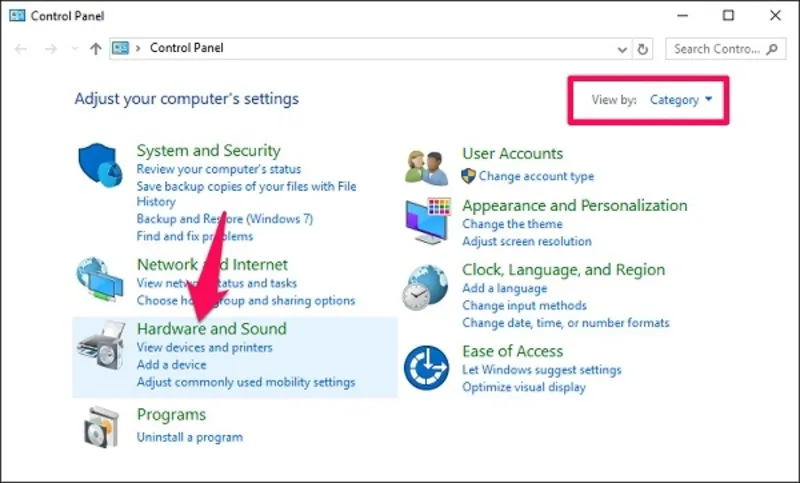The image size is (800, 483).
Task: Open the Programs heading link
Action: click(x=171, y=415)
